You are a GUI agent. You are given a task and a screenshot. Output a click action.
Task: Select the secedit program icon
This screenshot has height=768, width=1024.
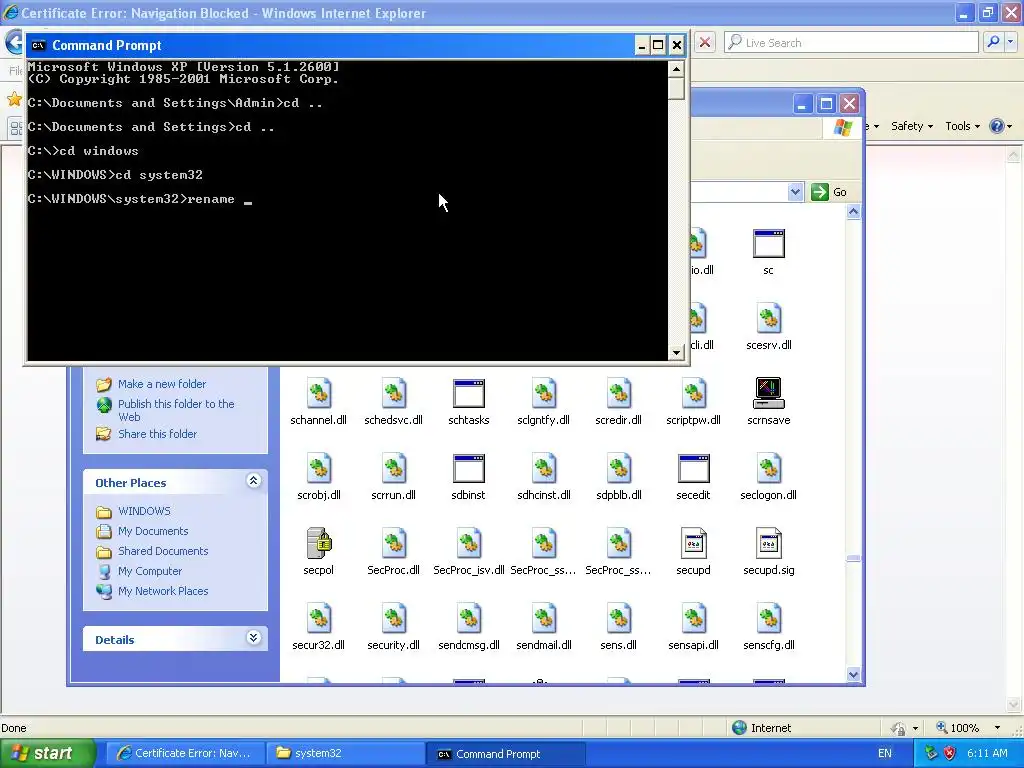pyautogui.click(x=694, y=469)
